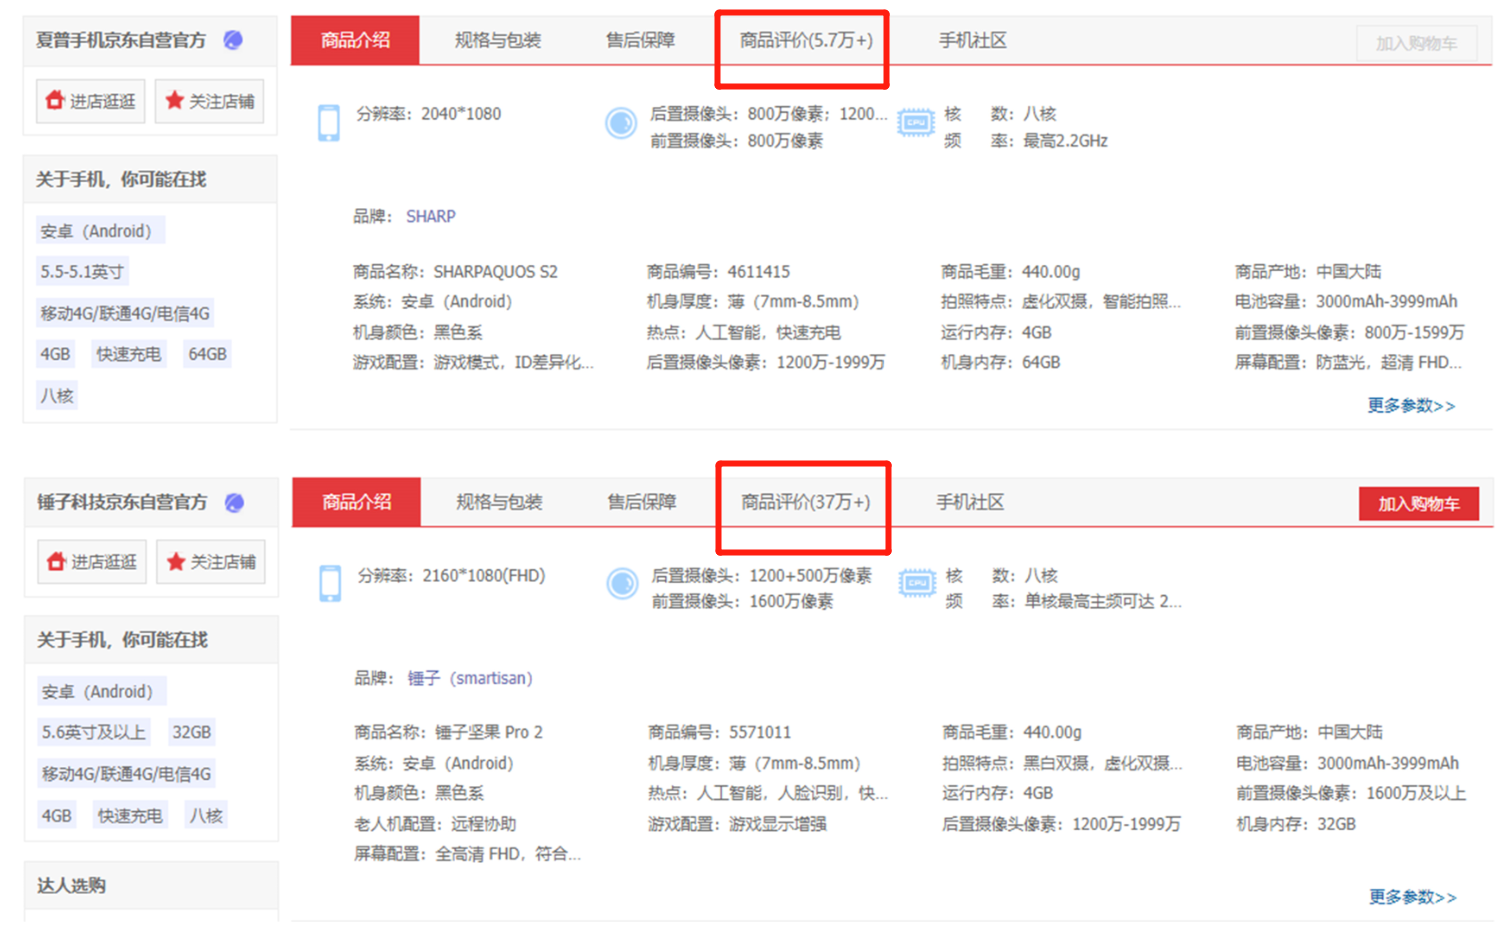Click the 八核 tag under the 锤子科技 store
Screen dimensions: 1509x925
pyautogui.click(x=206, y=816)
